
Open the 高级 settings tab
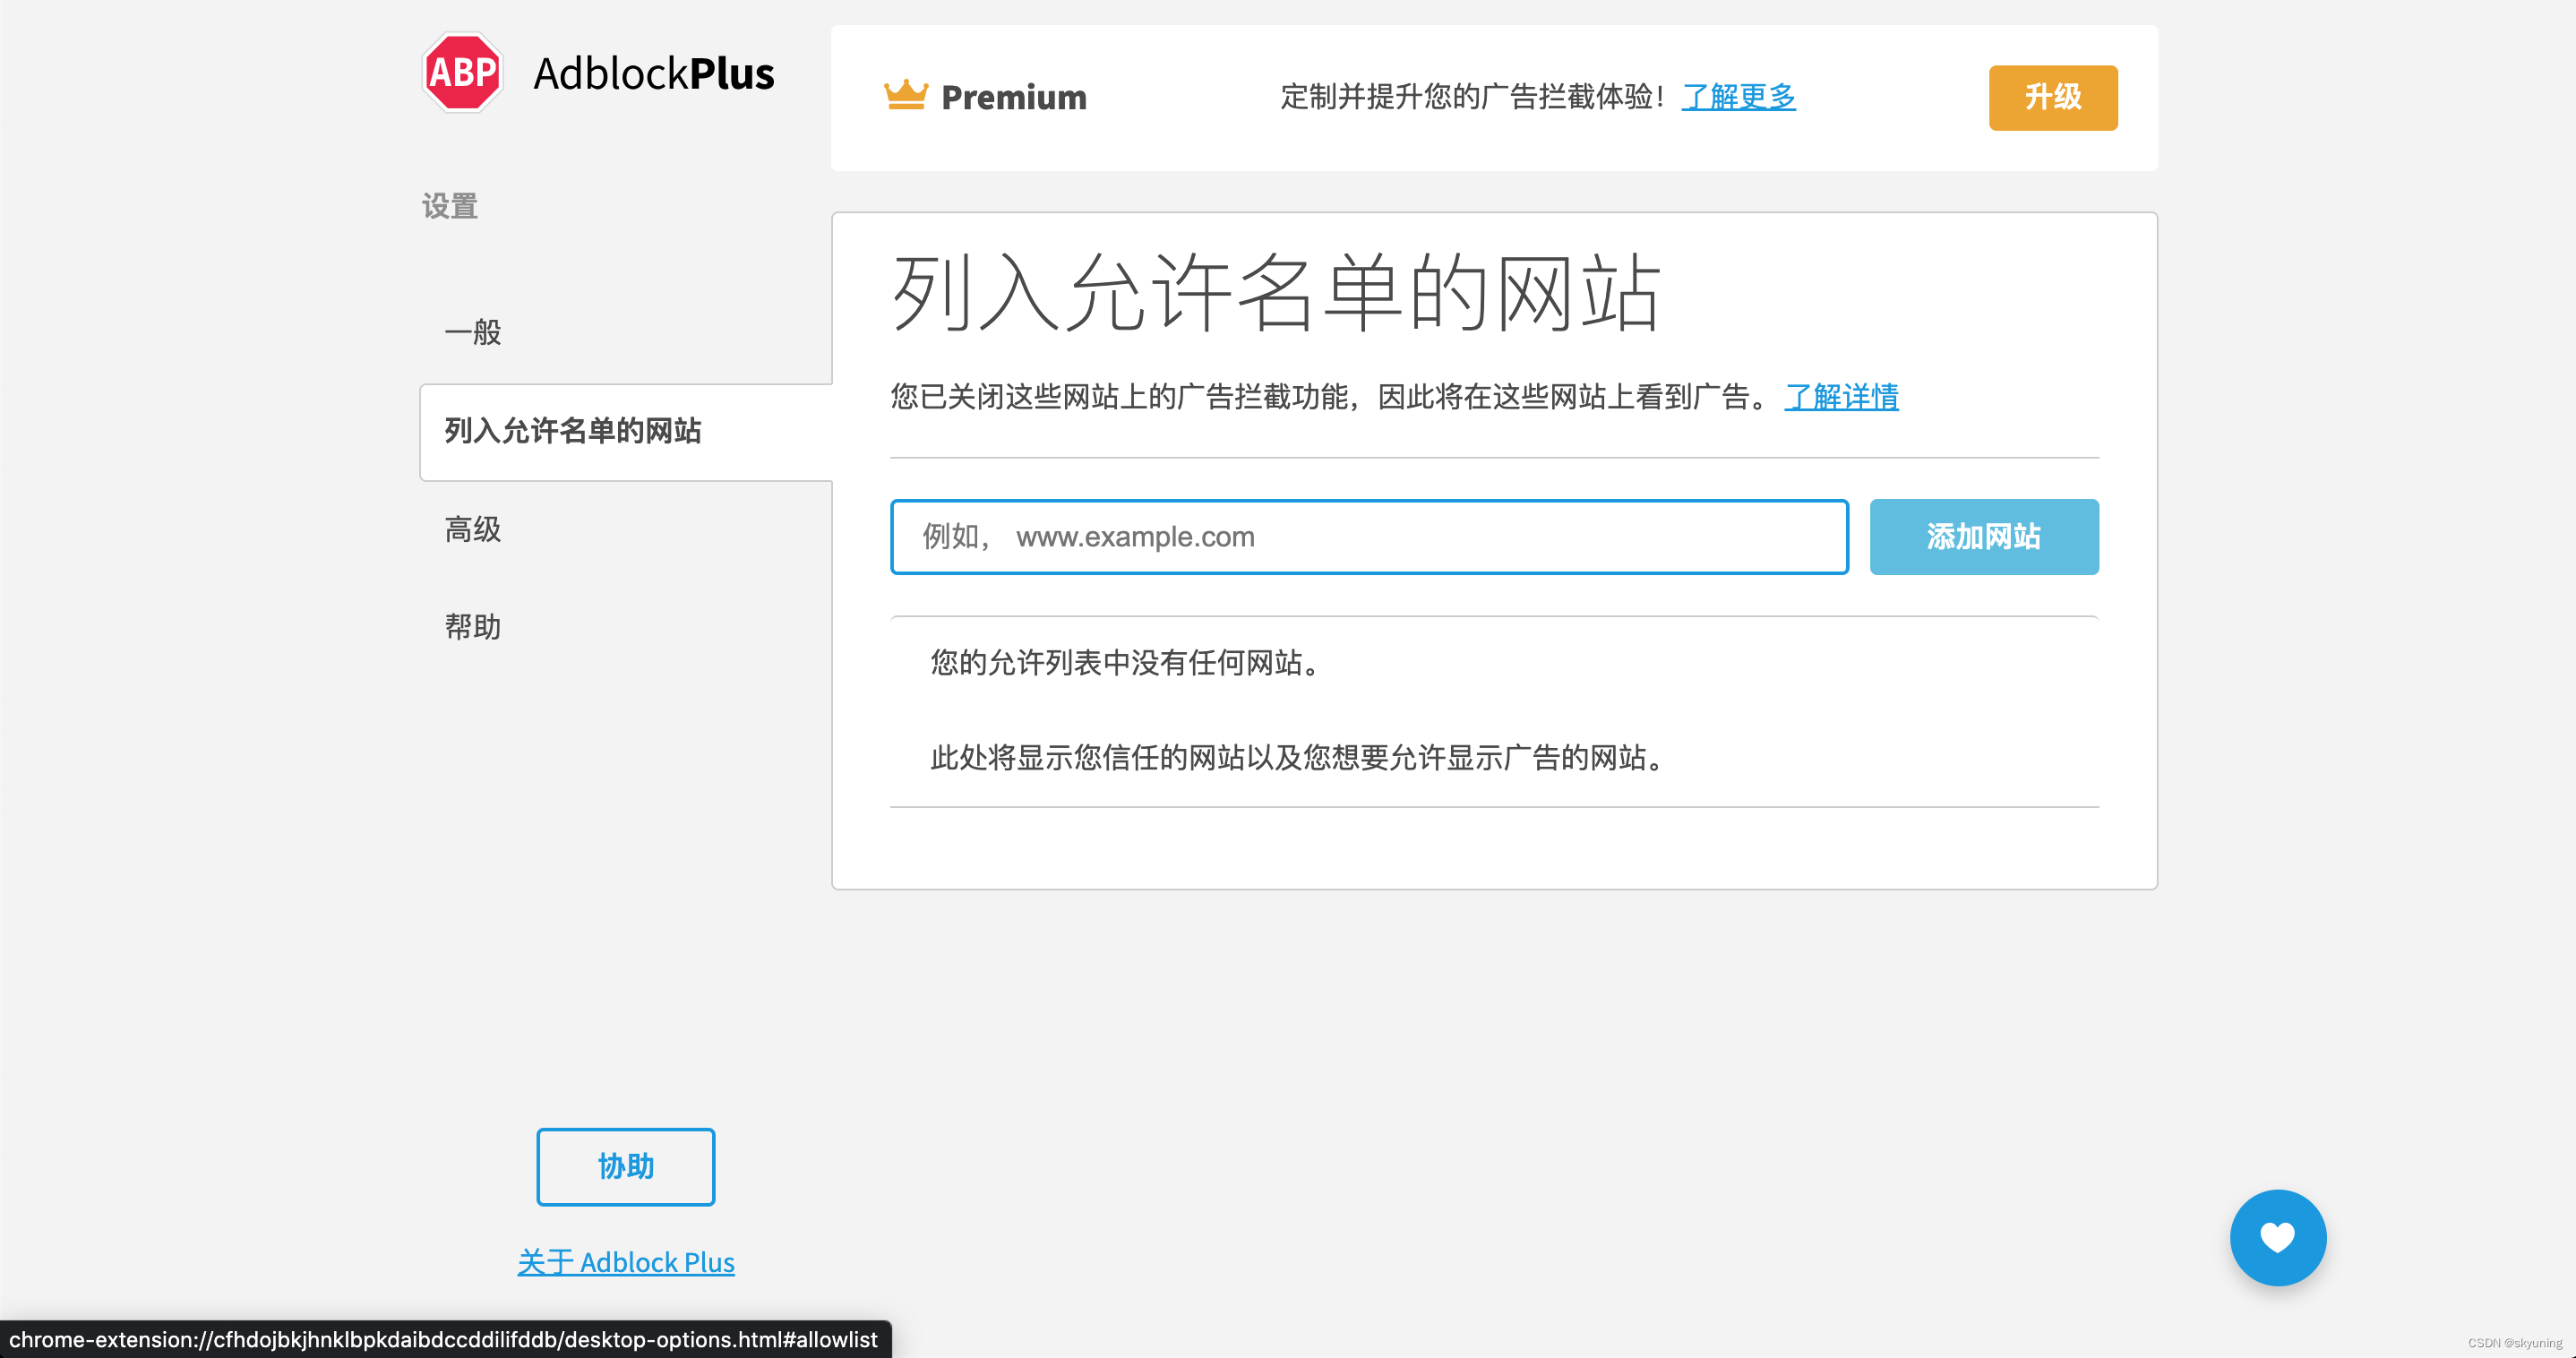click(473, 529)
